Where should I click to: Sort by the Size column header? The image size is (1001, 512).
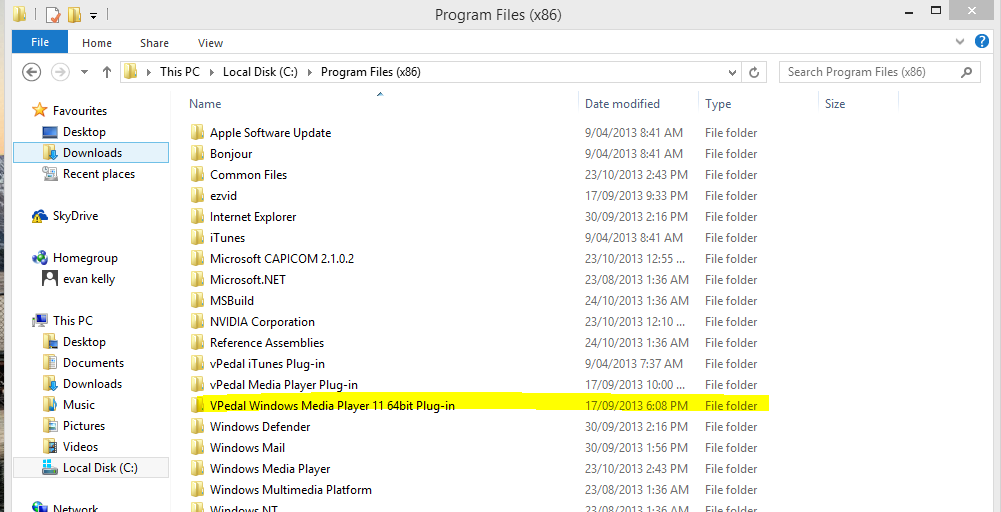click(x=835, y=104)
